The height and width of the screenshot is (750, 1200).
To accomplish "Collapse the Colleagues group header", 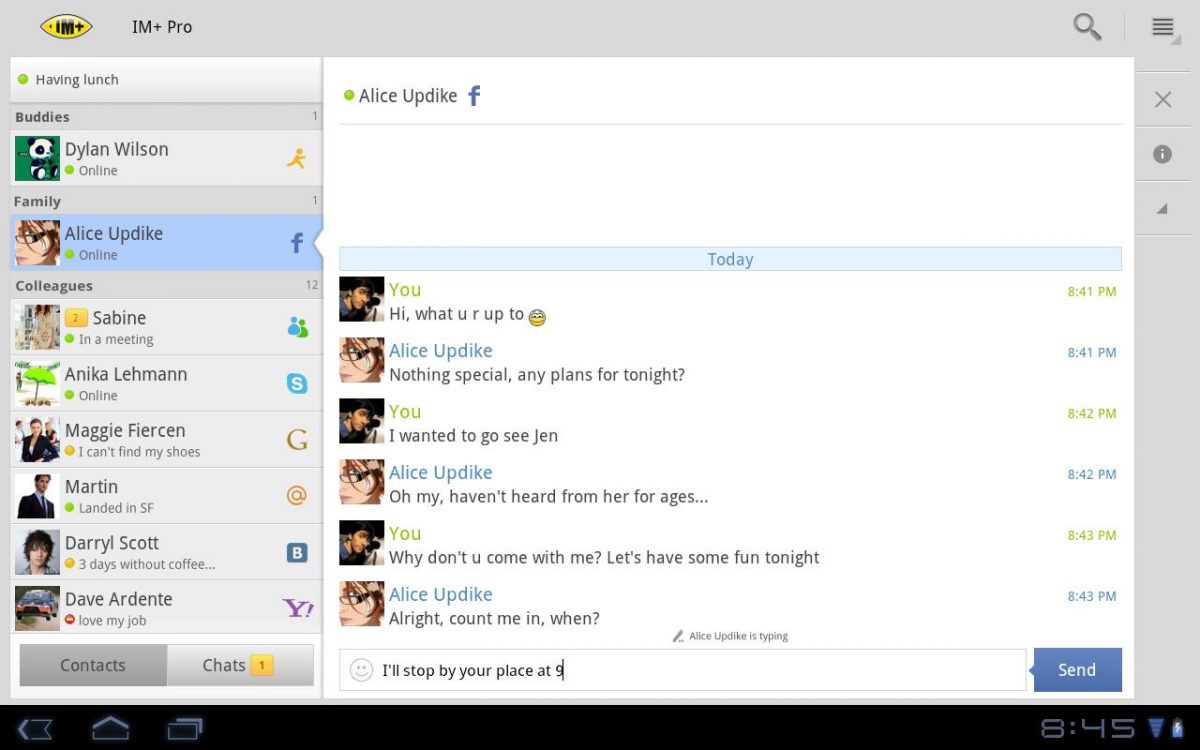I will [165, 286].
